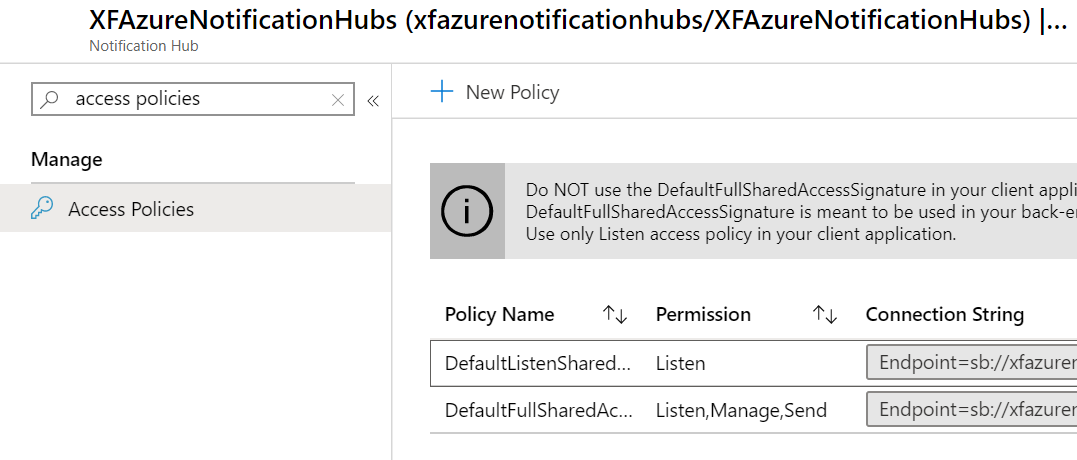Focus the access policies search box
Screen dimensions: 1077x460
[x=192, y=100]
